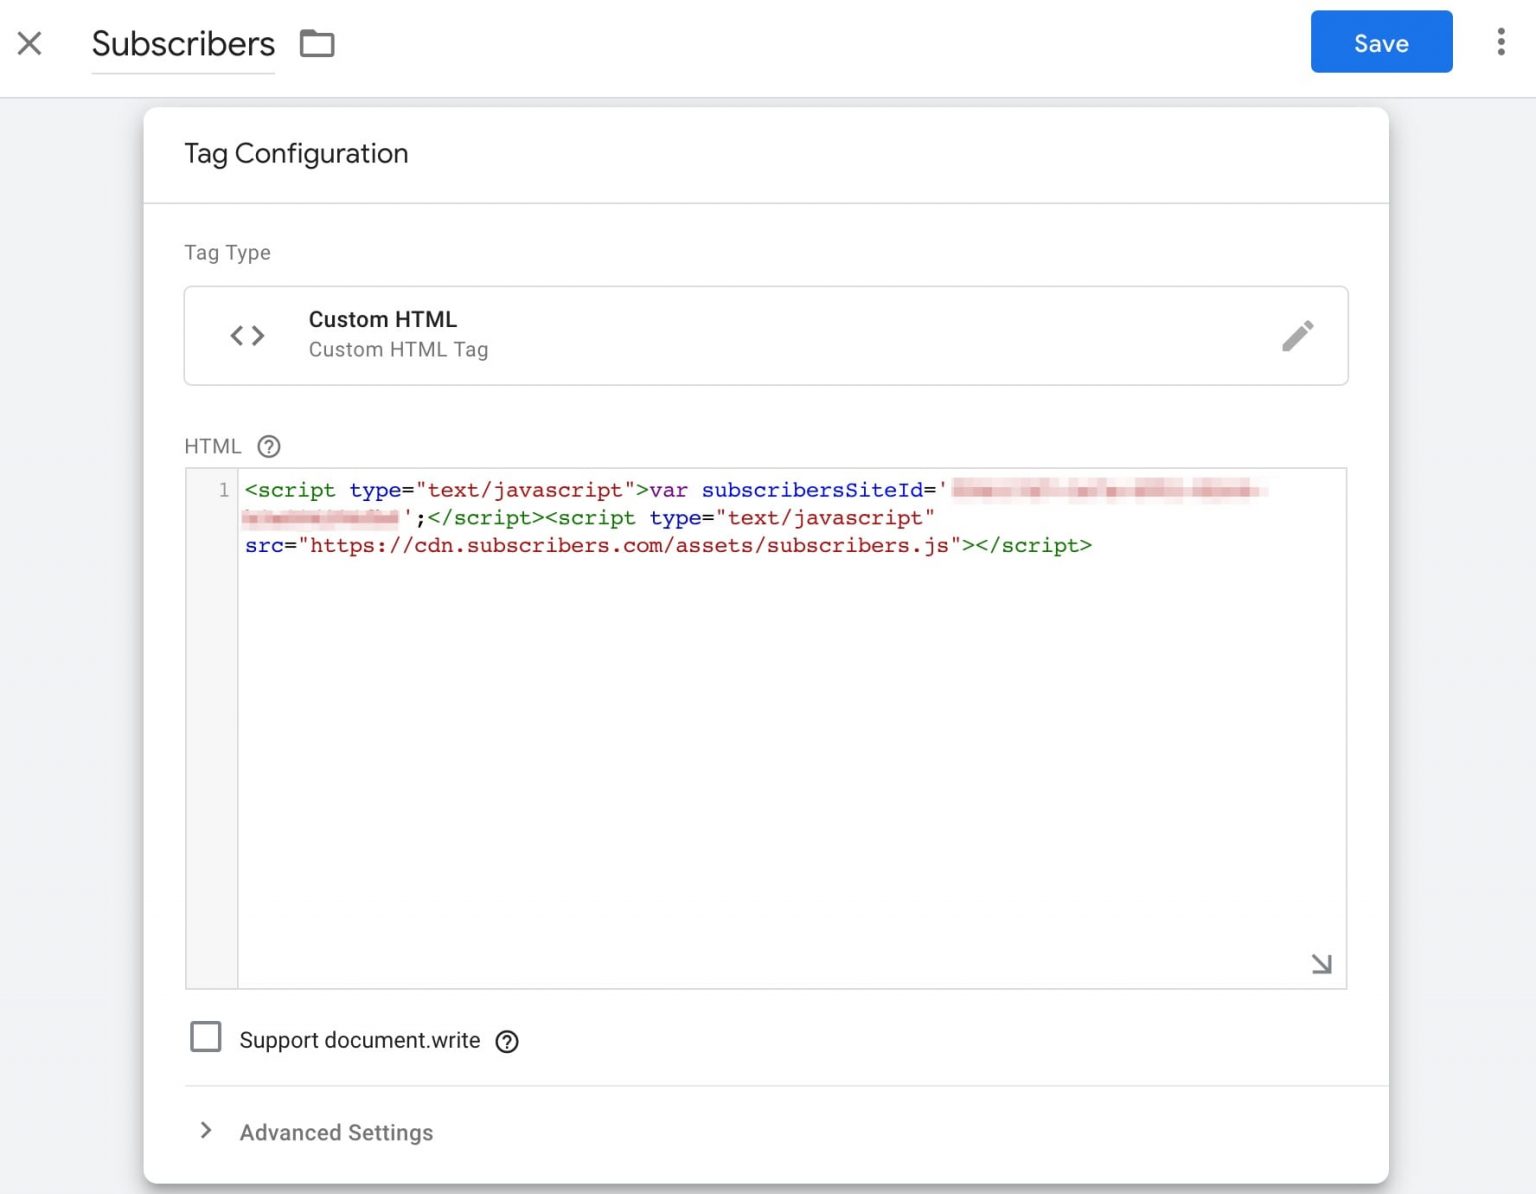
Task: Open the help icon next to HTML label
Action: coord(268,446)
